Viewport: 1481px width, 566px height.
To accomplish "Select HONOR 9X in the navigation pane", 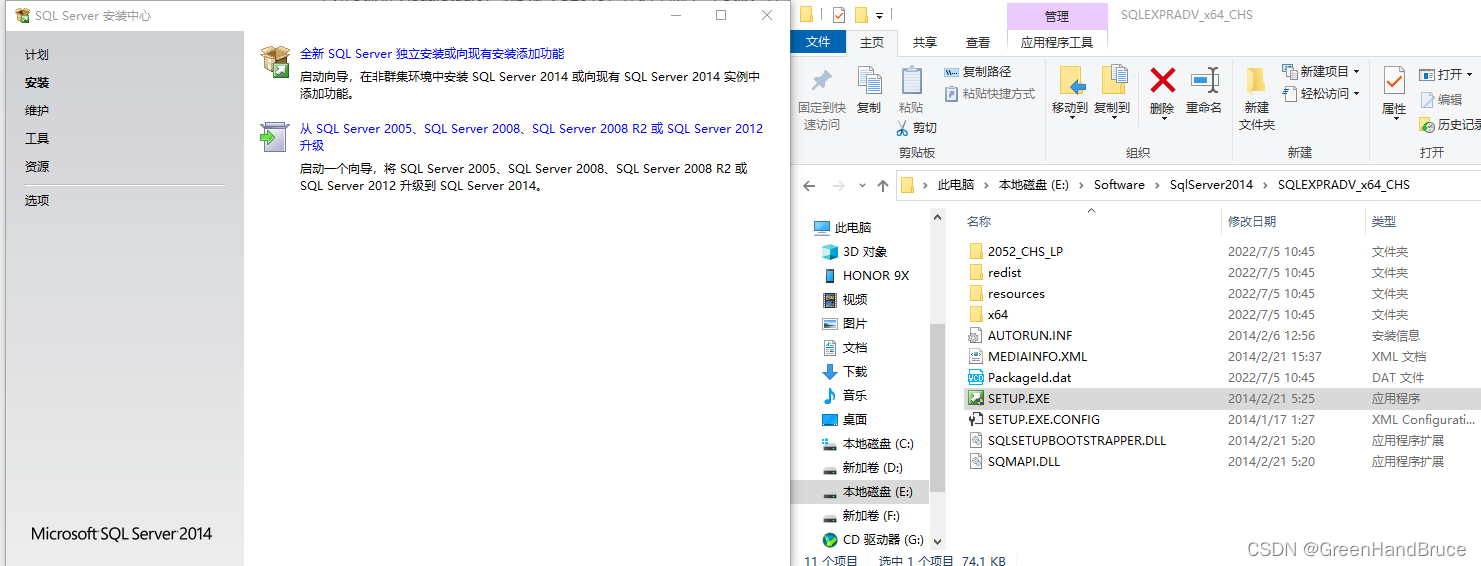I will [x=875, y=276].
